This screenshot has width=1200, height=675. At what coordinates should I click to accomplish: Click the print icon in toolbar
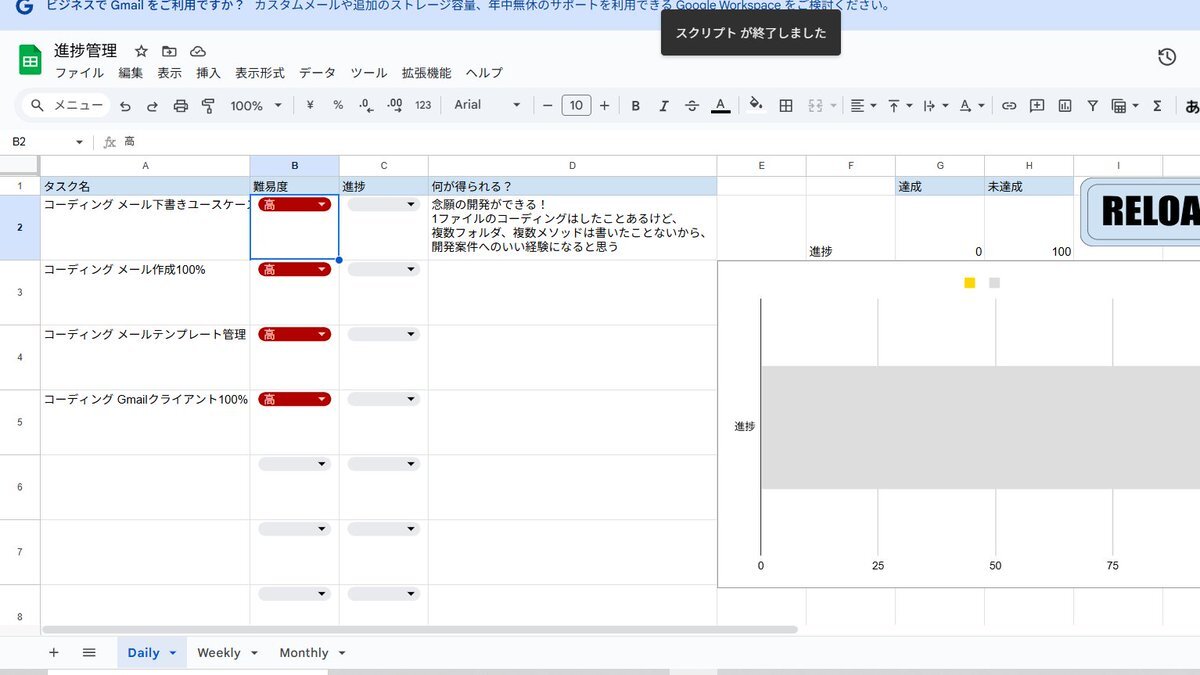click(180, 105)
